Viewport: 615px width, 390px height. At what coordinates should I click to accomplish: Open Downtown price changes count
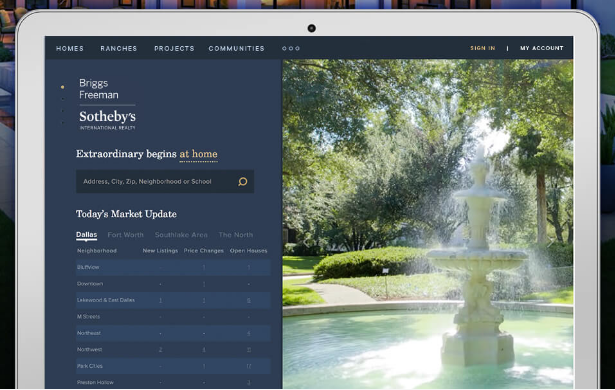pyautogui.click(x=204, y=284)
